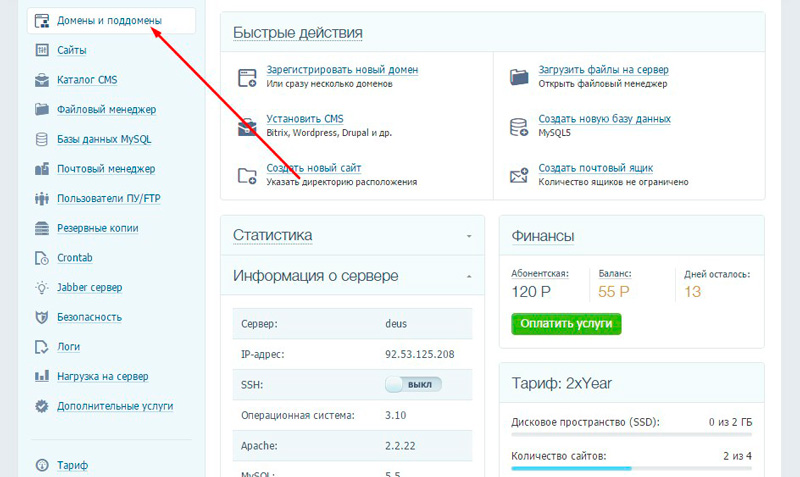This screenshot has height=477, width=800.
Task: Expand the Статистика panel
Action: pos(468,236)
